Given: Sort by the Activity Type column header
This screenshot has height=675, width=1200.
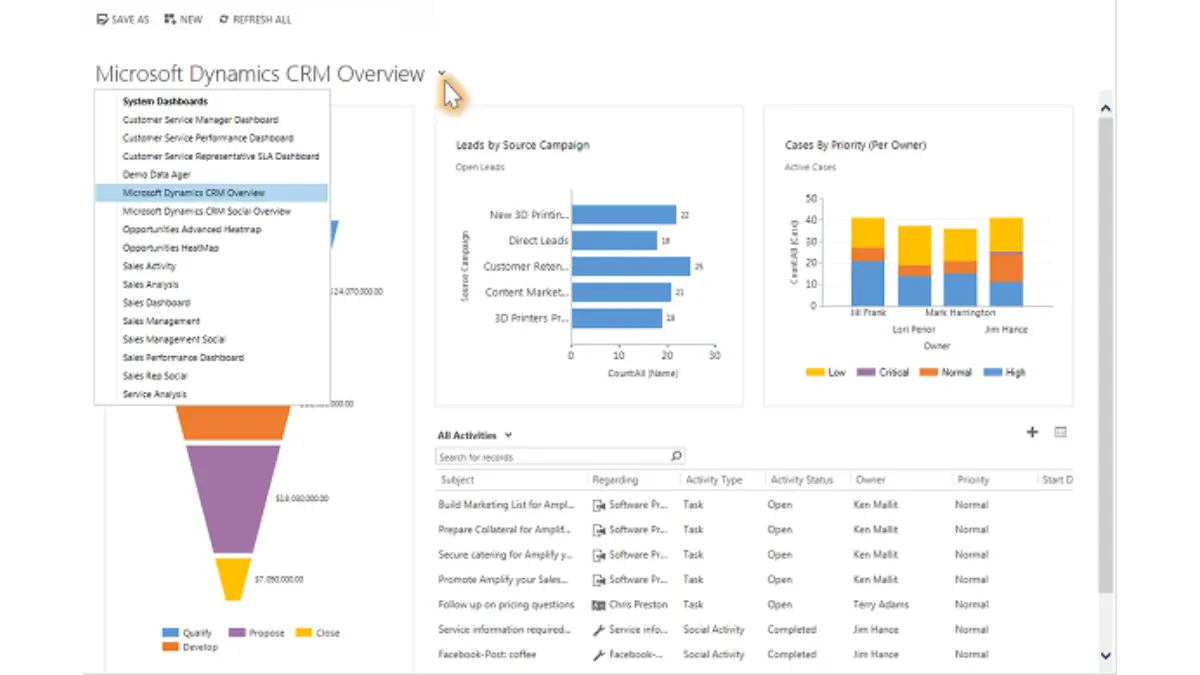Looking at the screenshot, I should (713, 480).
